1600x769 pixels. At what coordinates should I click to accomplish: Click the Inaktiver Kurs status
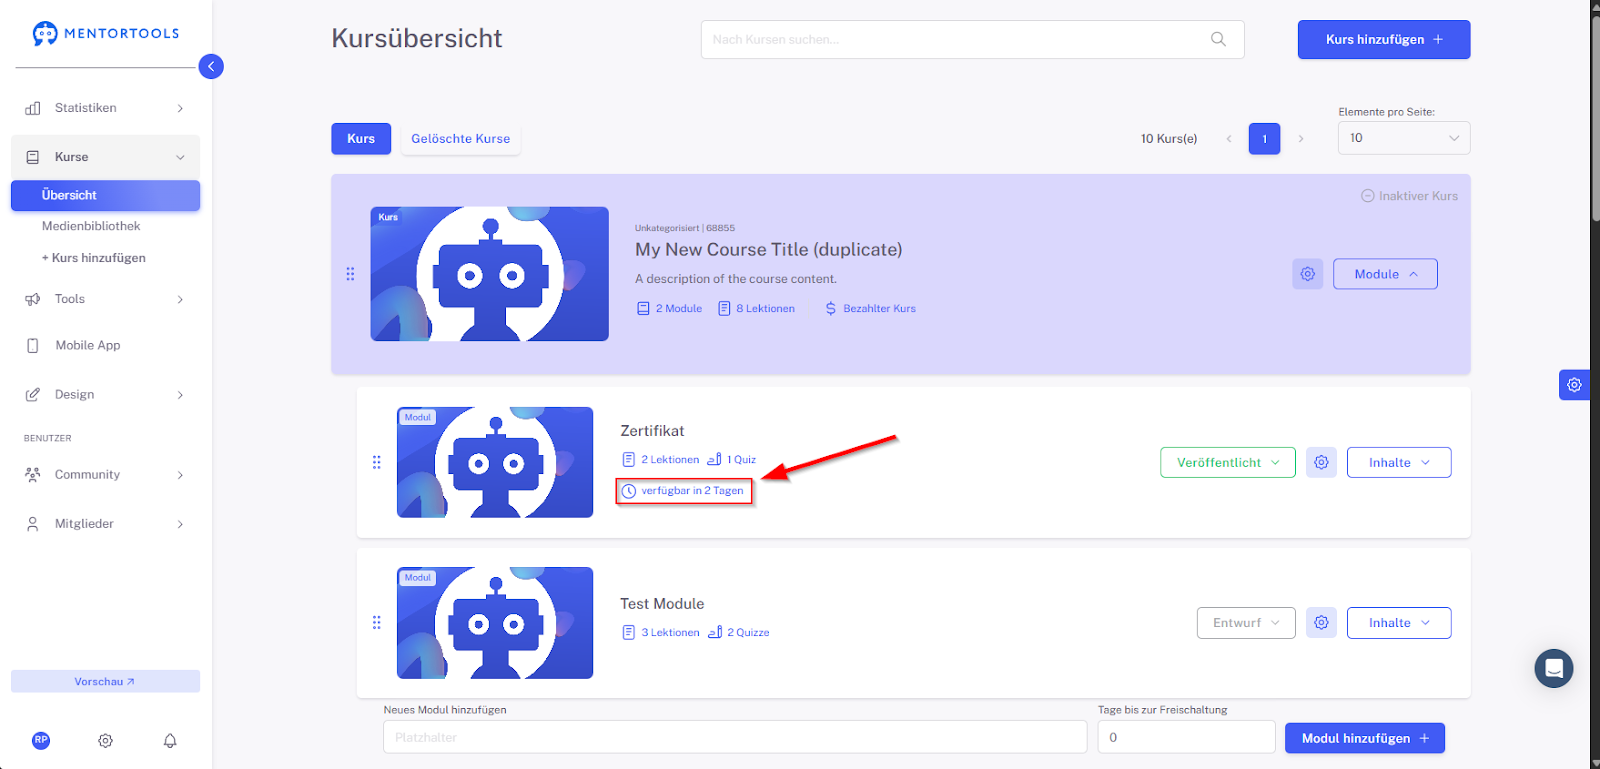tap(1409, 196)
